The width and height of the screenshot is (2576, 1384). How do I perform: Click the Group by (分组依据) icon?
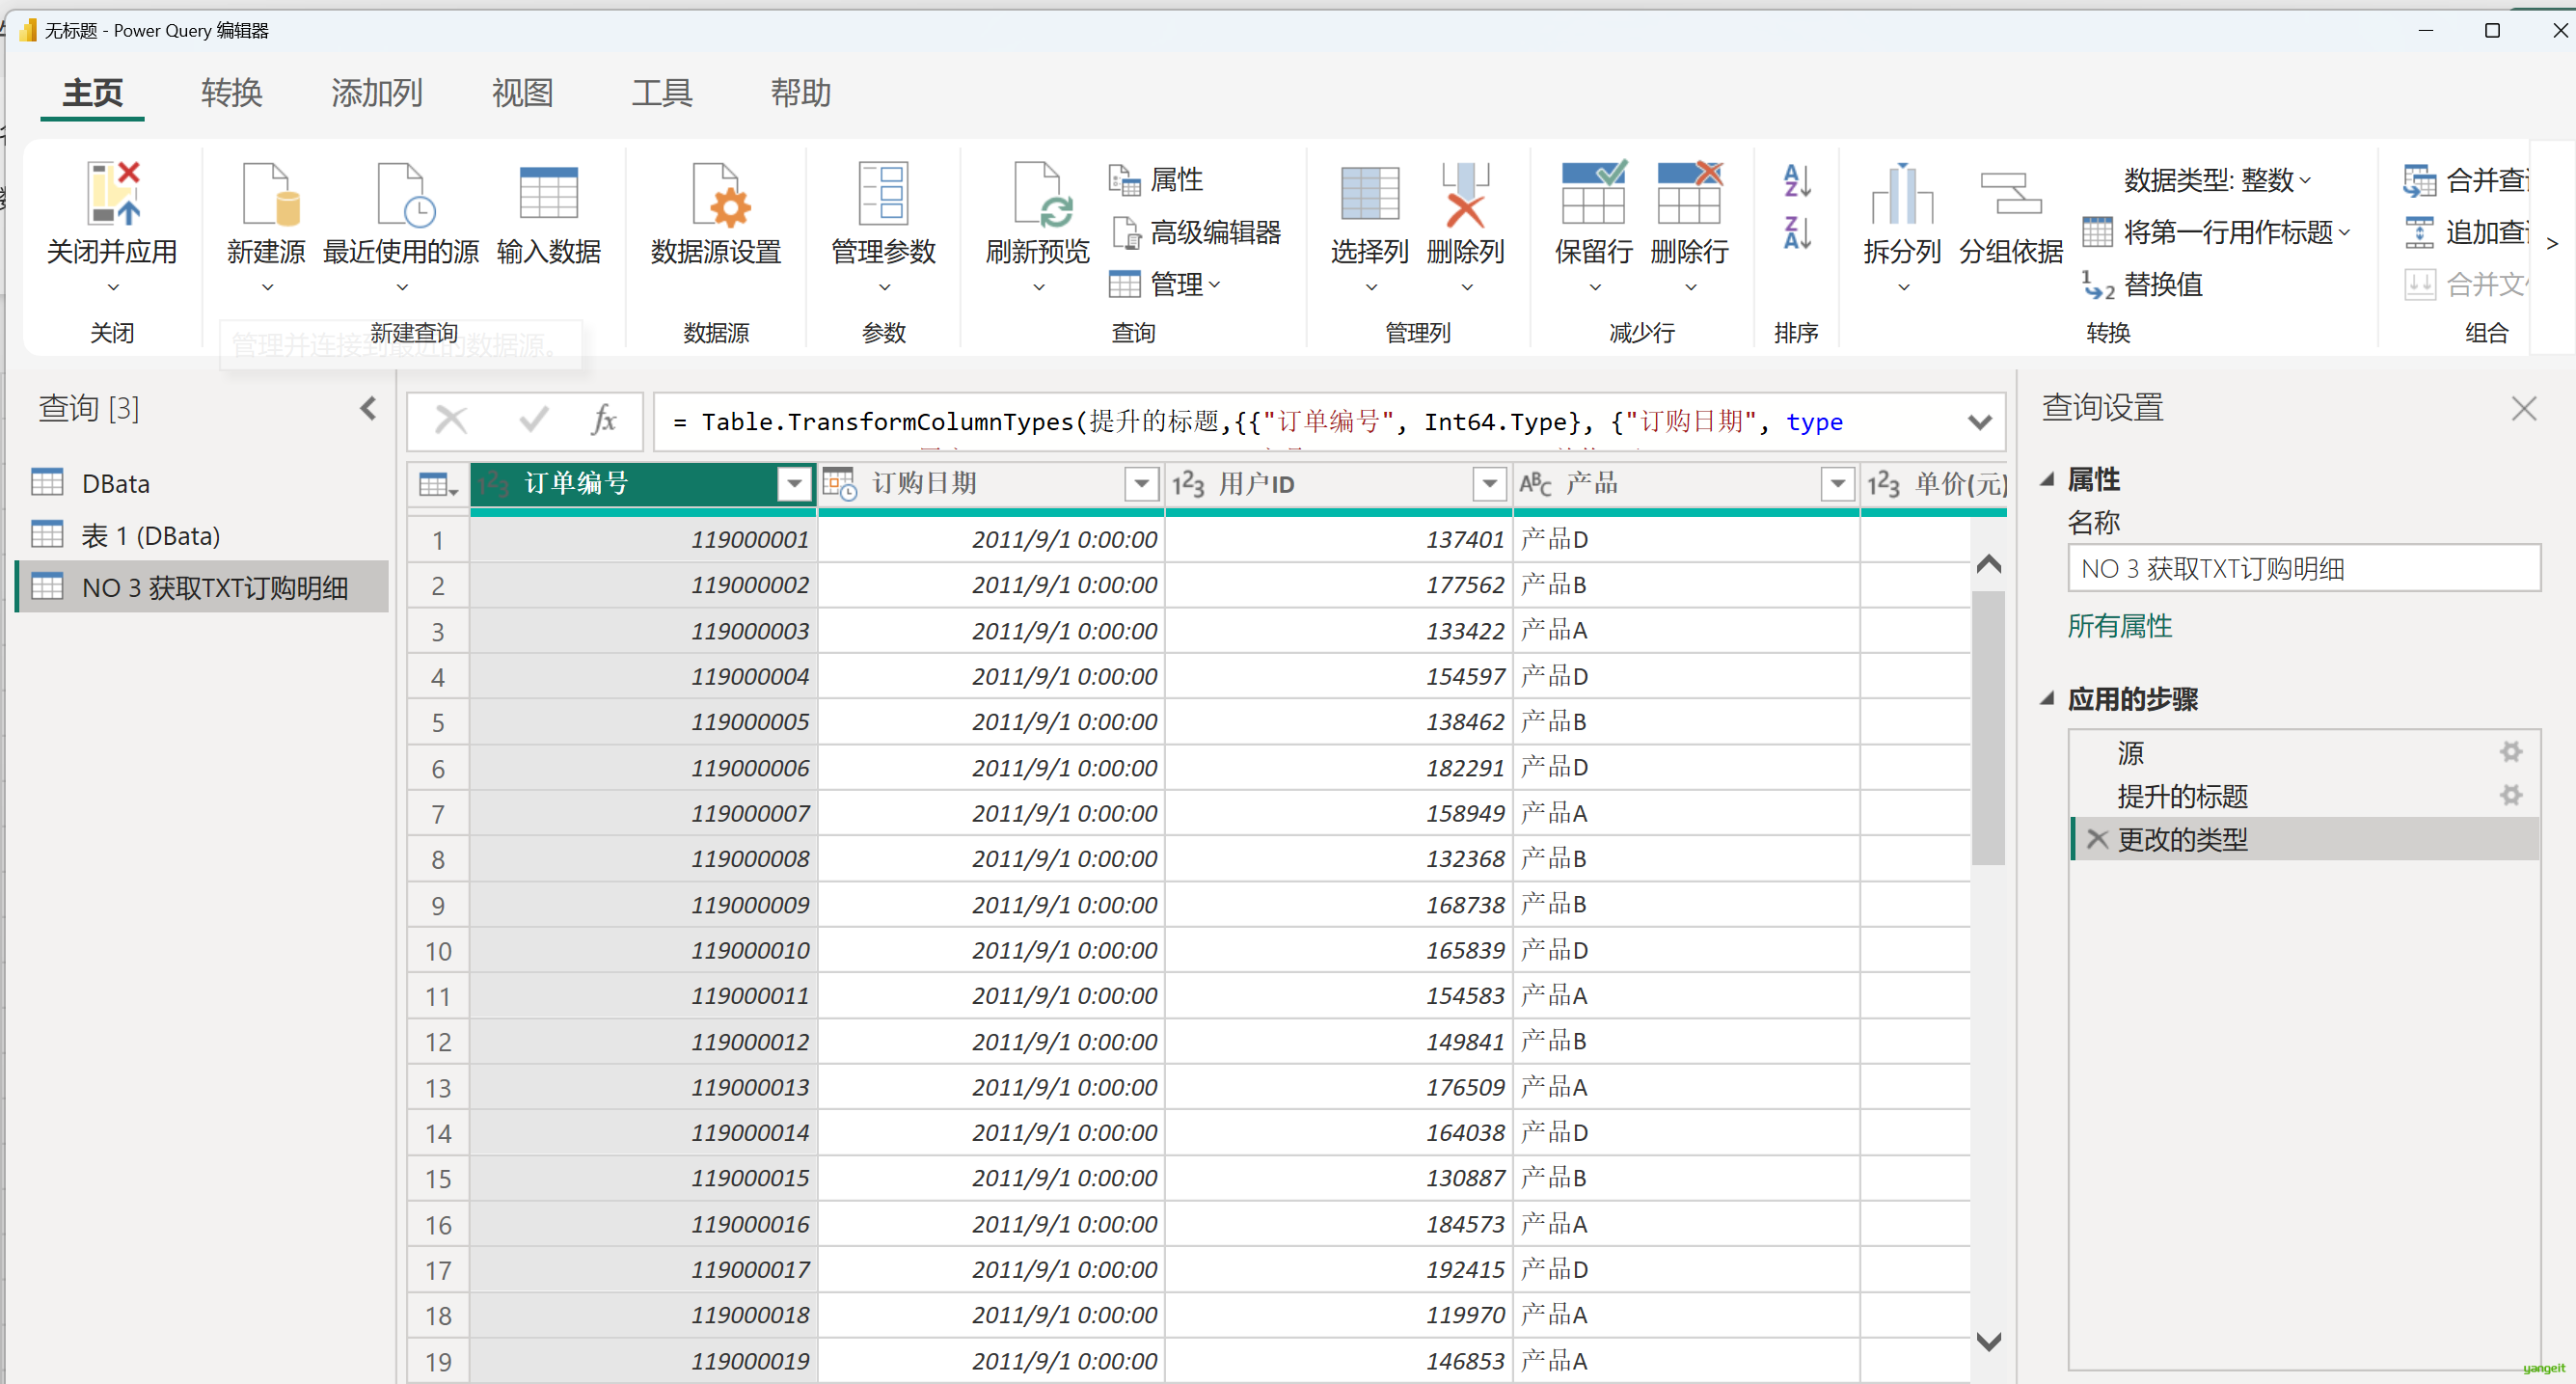(2010, 194)
